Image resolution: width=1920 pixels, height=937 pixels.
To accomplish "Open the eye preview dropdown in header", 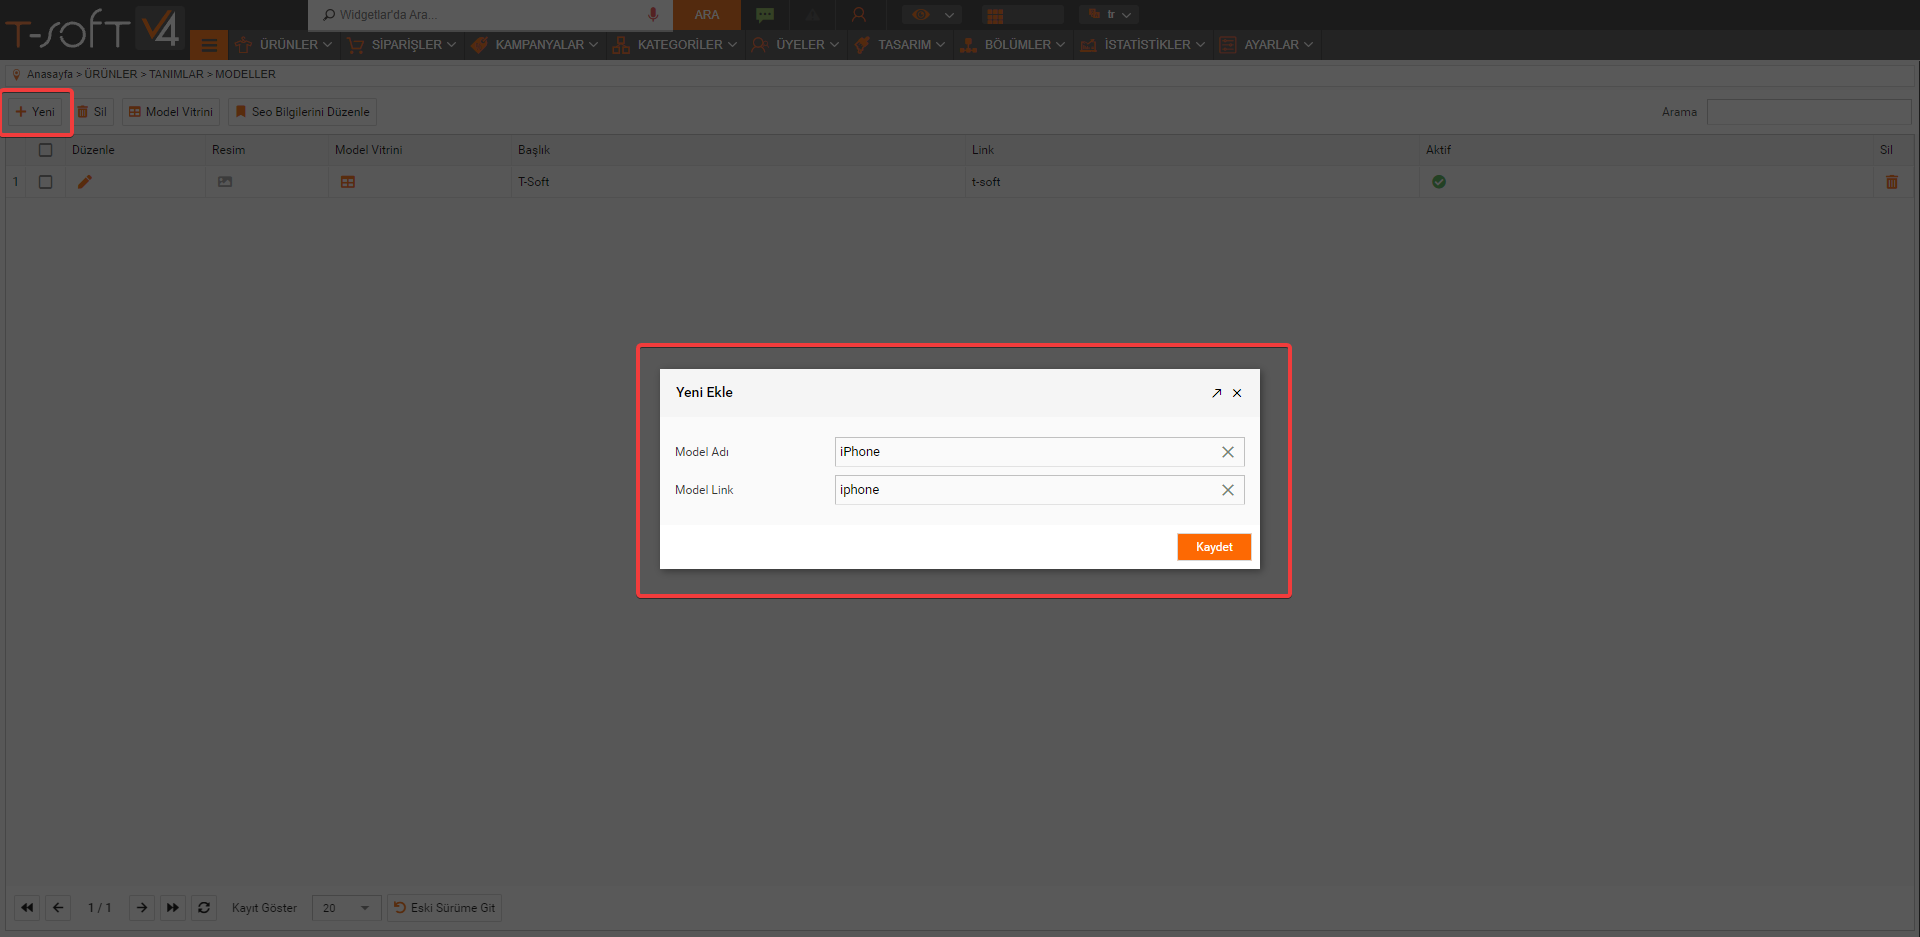I will point(932,14).
